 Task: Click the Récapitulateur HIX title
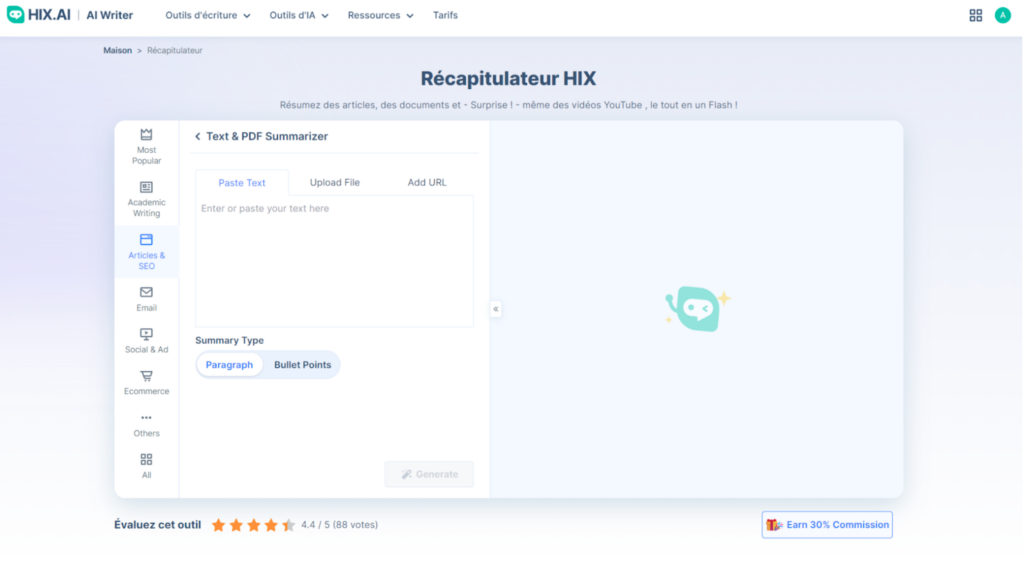[508, 78]
